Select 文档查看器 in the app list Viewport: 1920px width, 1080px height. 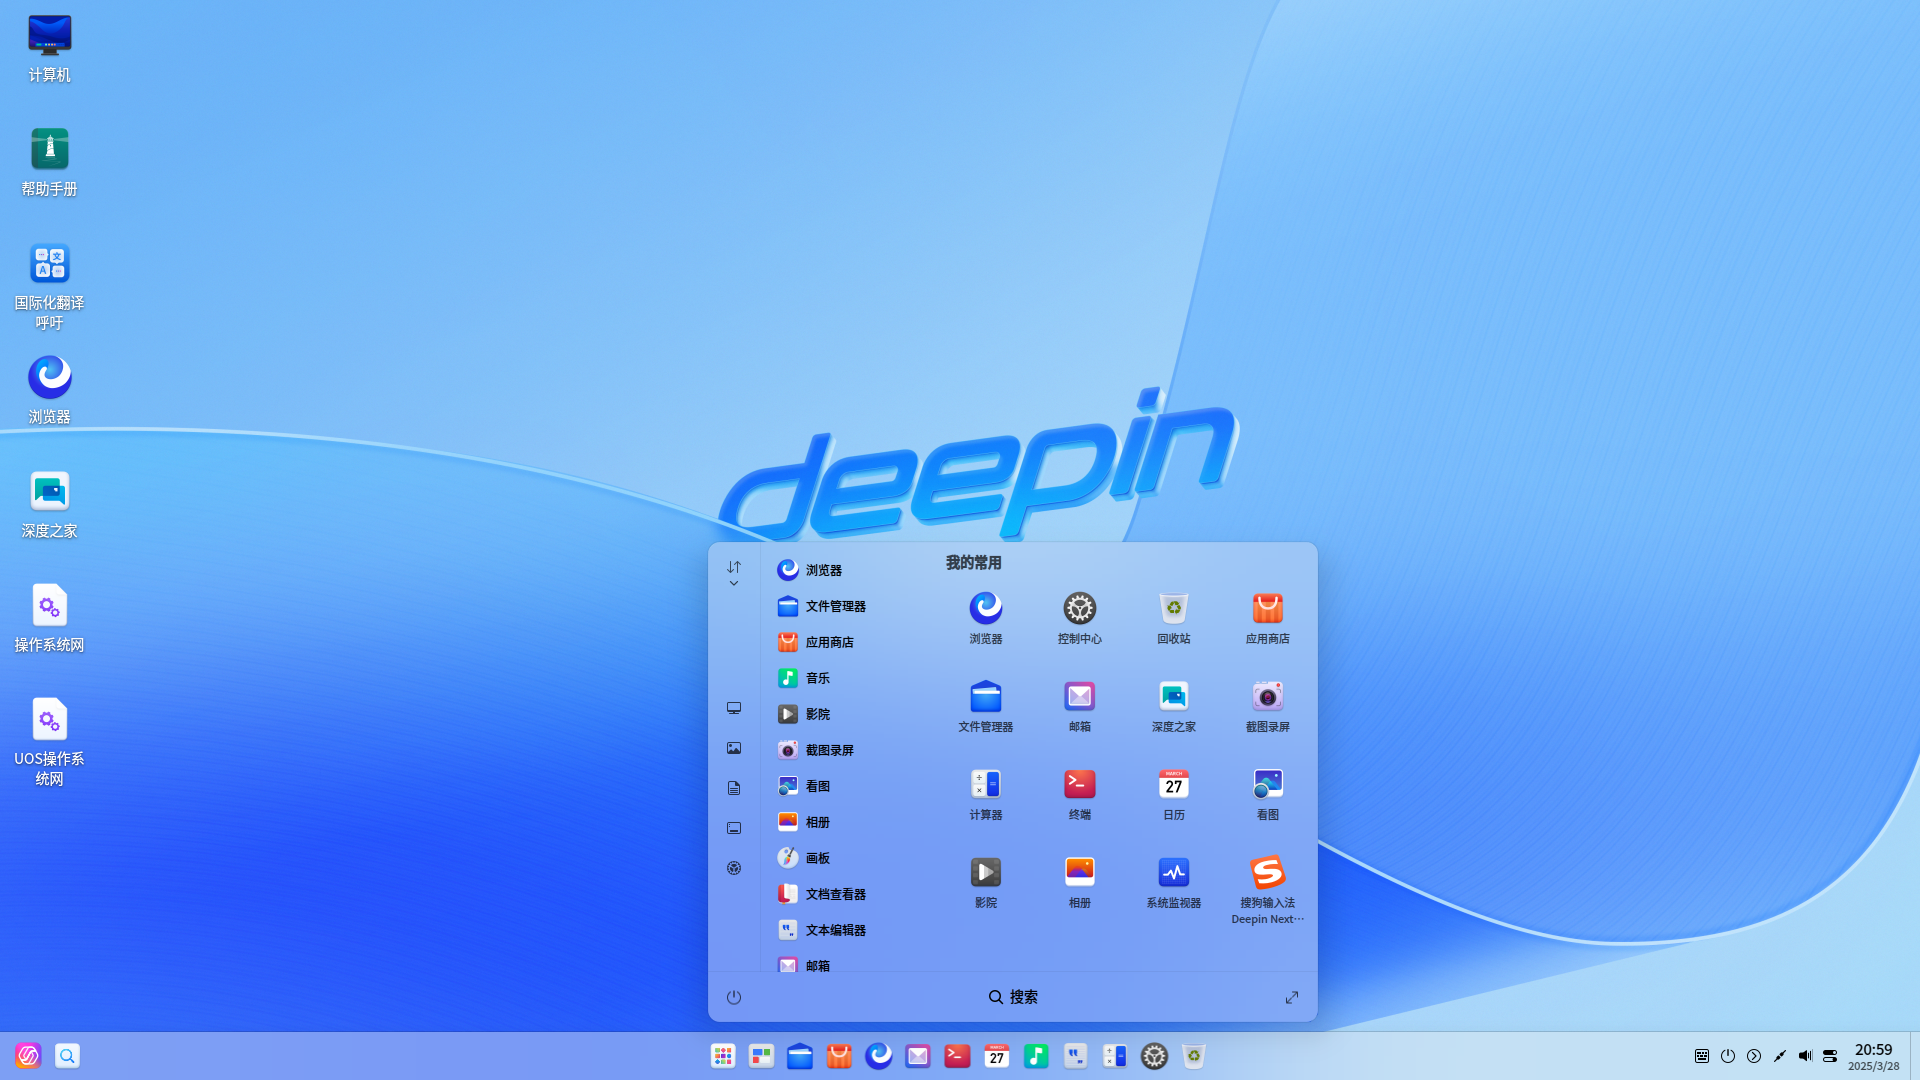845,894
